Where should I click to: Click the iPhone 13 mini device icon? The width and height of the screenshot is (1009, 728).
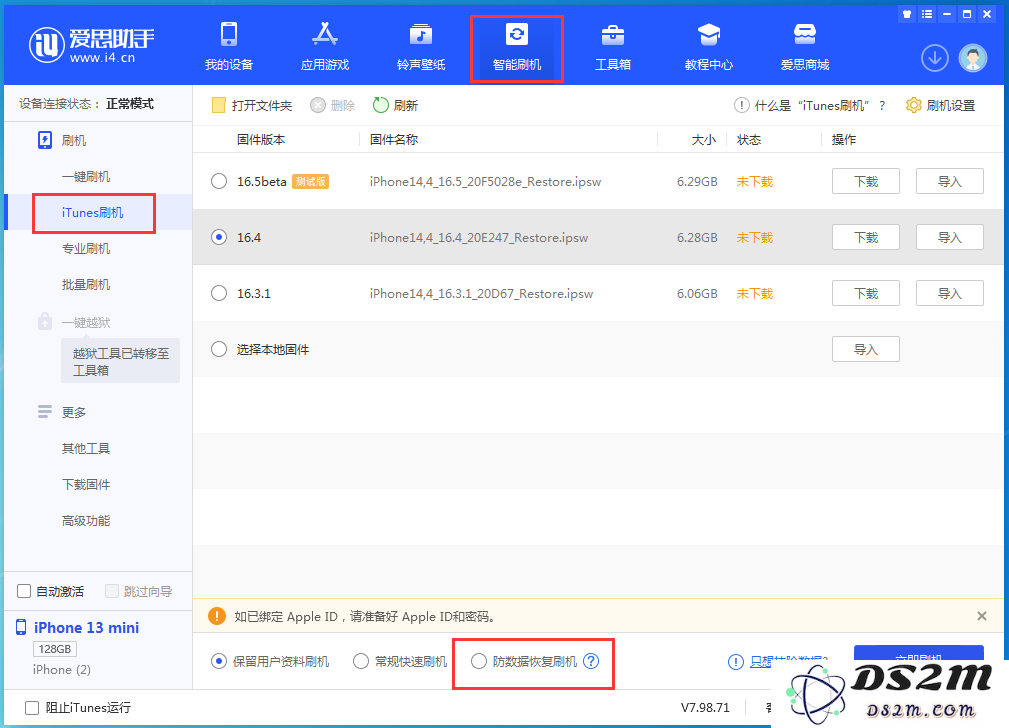tap(21, 627)
